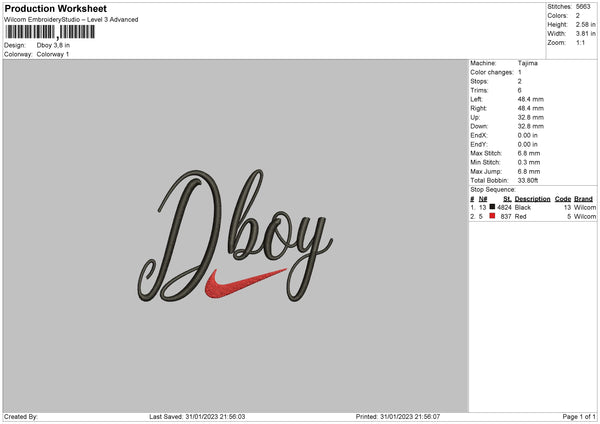Click the Machine 'Tajima' value
The height and width of the screenshot is (424, 600).
point(528,63)
